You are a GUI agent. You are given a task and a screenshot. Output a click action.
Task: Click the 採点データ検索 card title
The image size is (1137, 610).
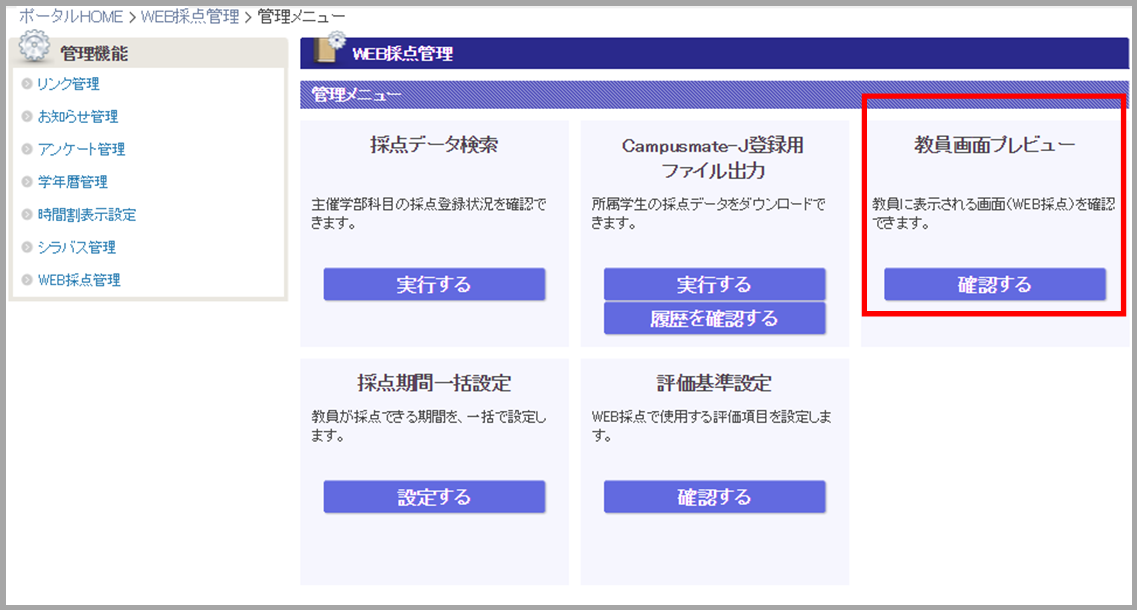tap(434, 145)
